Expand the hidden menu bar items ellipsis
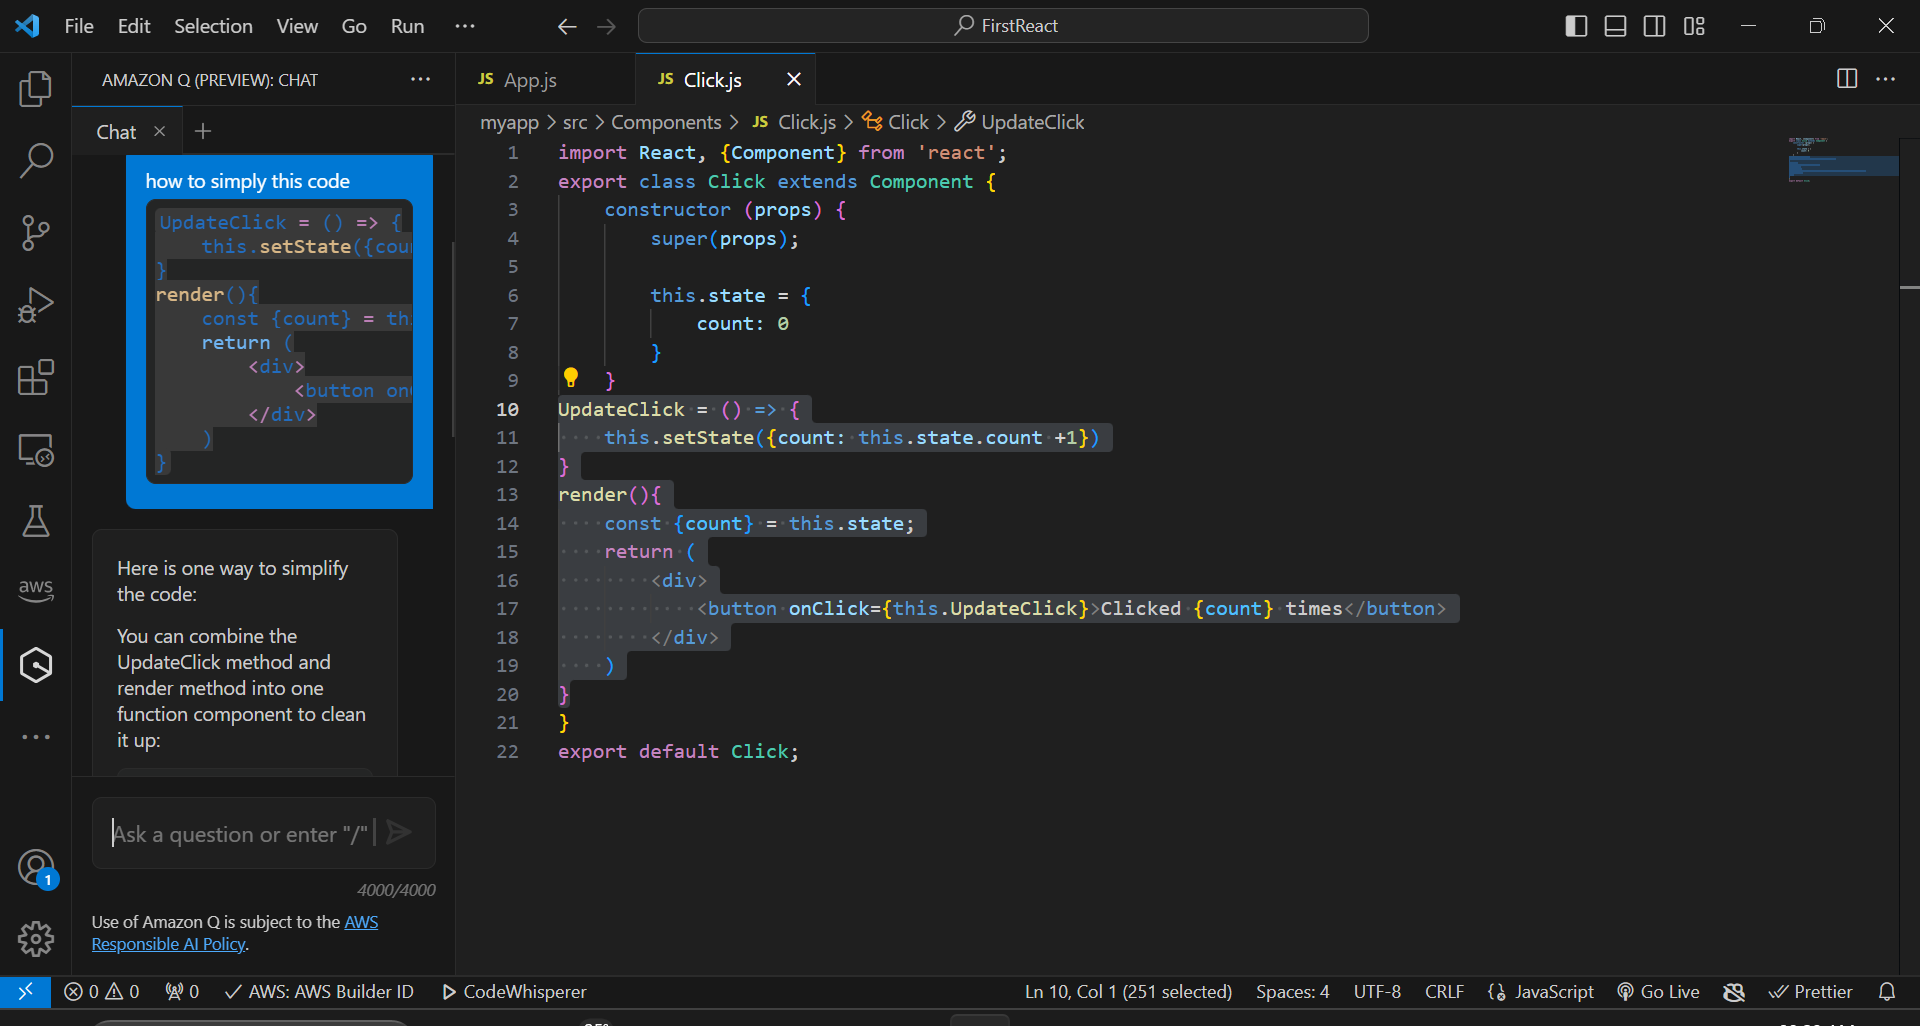This screenshot has width=1920, height=1026. click(x=465, y=26)
